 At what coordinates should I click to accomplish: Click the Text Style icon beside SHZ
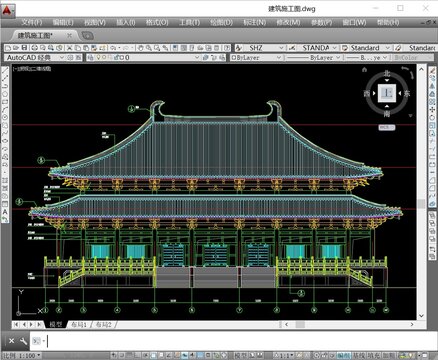(239, 48)
